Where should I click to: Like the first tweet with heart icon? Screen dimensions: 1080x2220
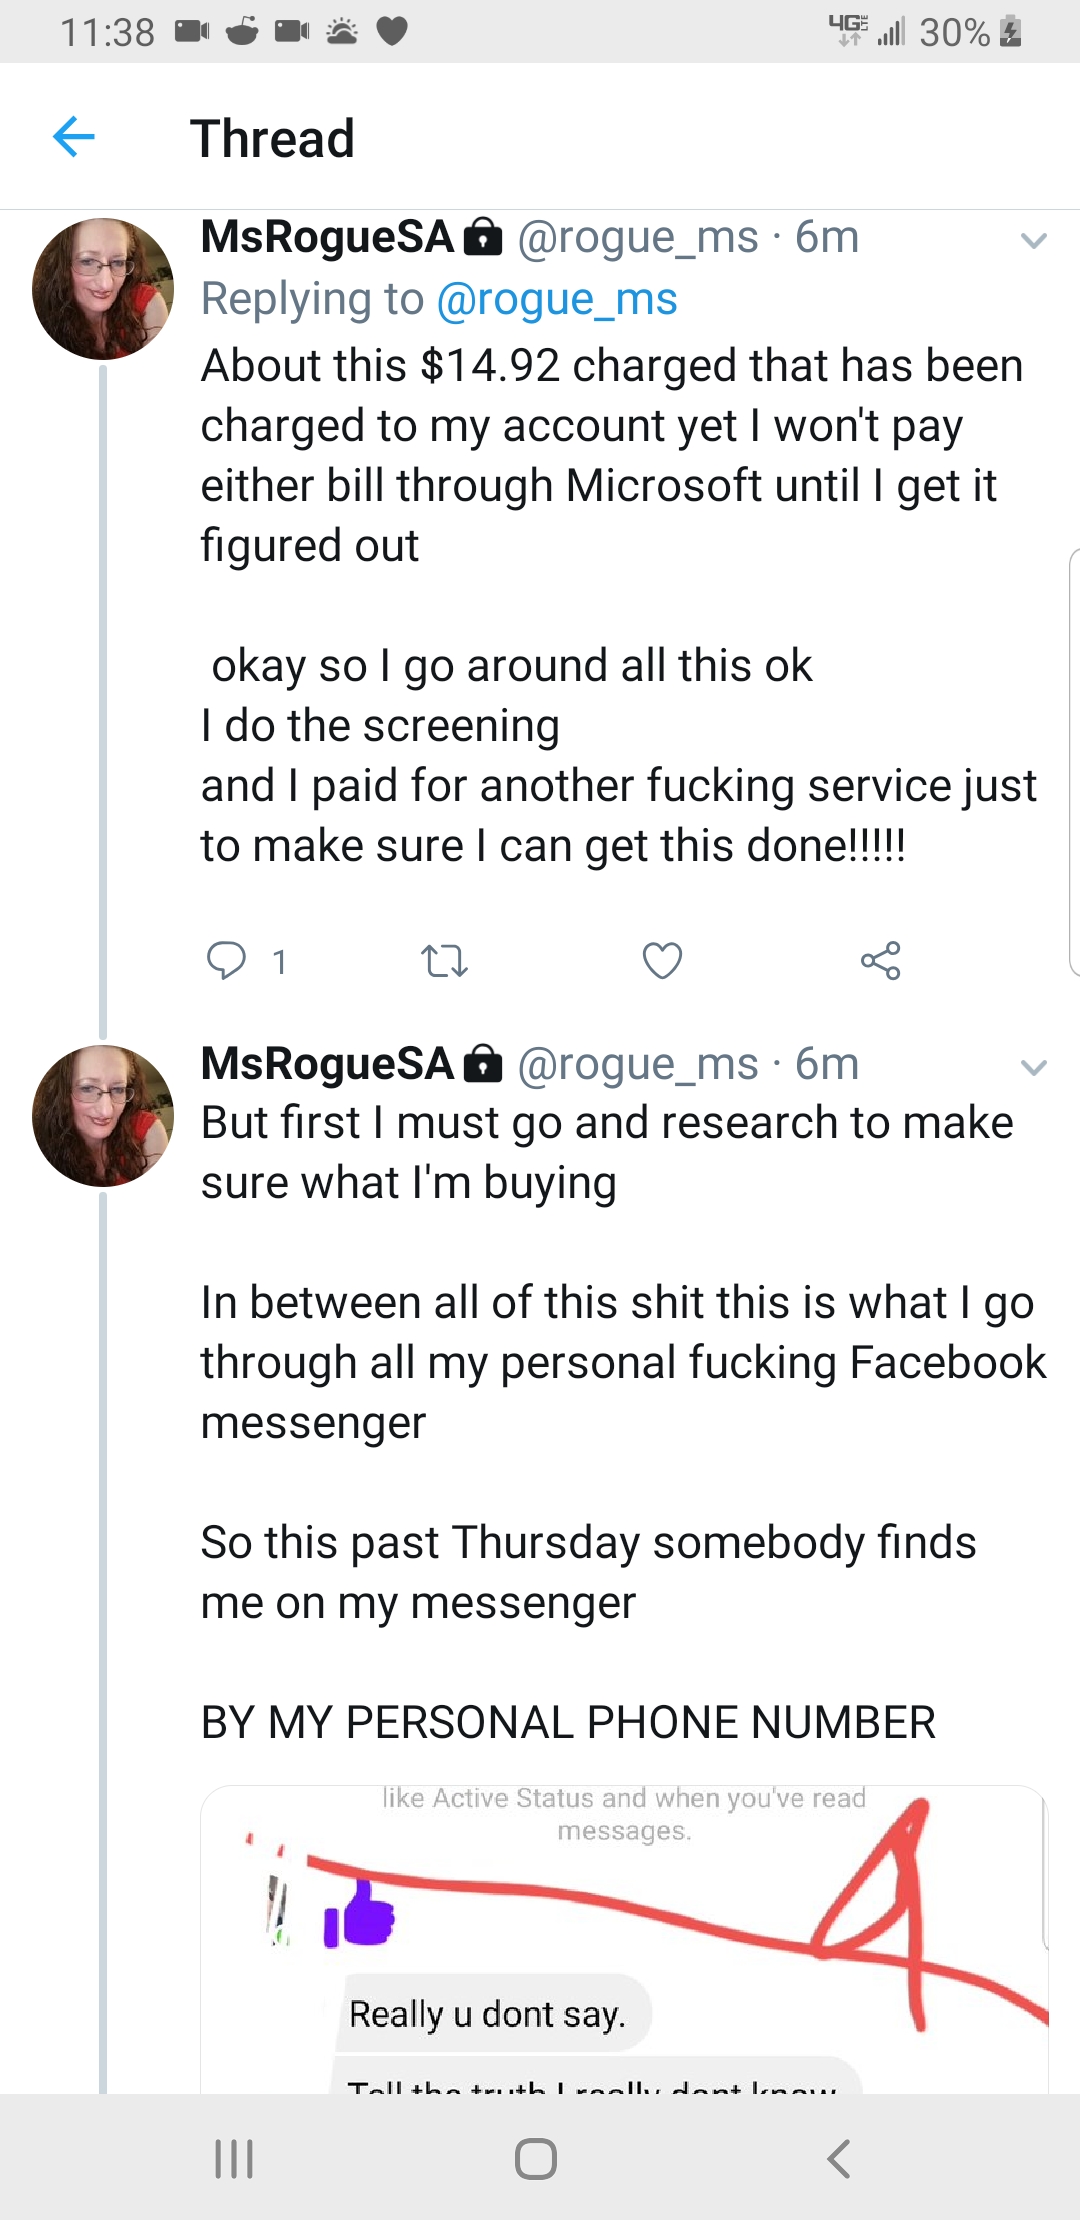tap(662, 960)
